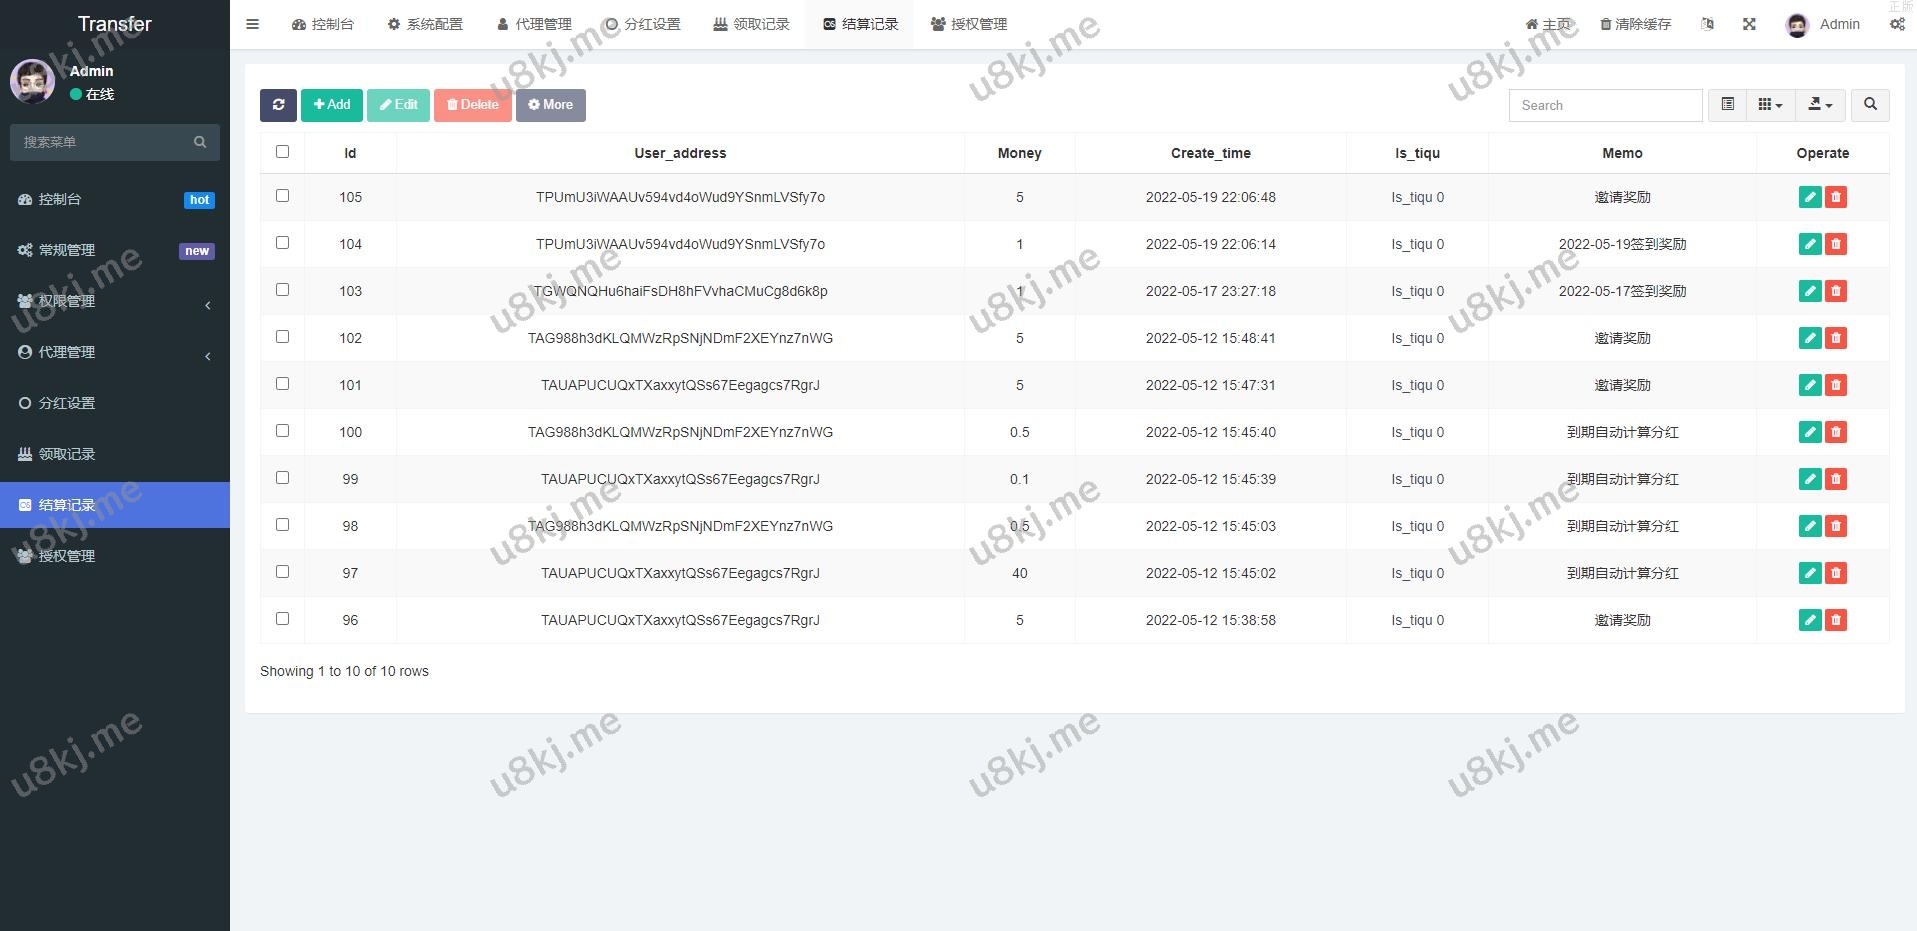This screenshot has width=1917, height=931.
Task: Toggle the table card view icon
Action: point(1727,105)
